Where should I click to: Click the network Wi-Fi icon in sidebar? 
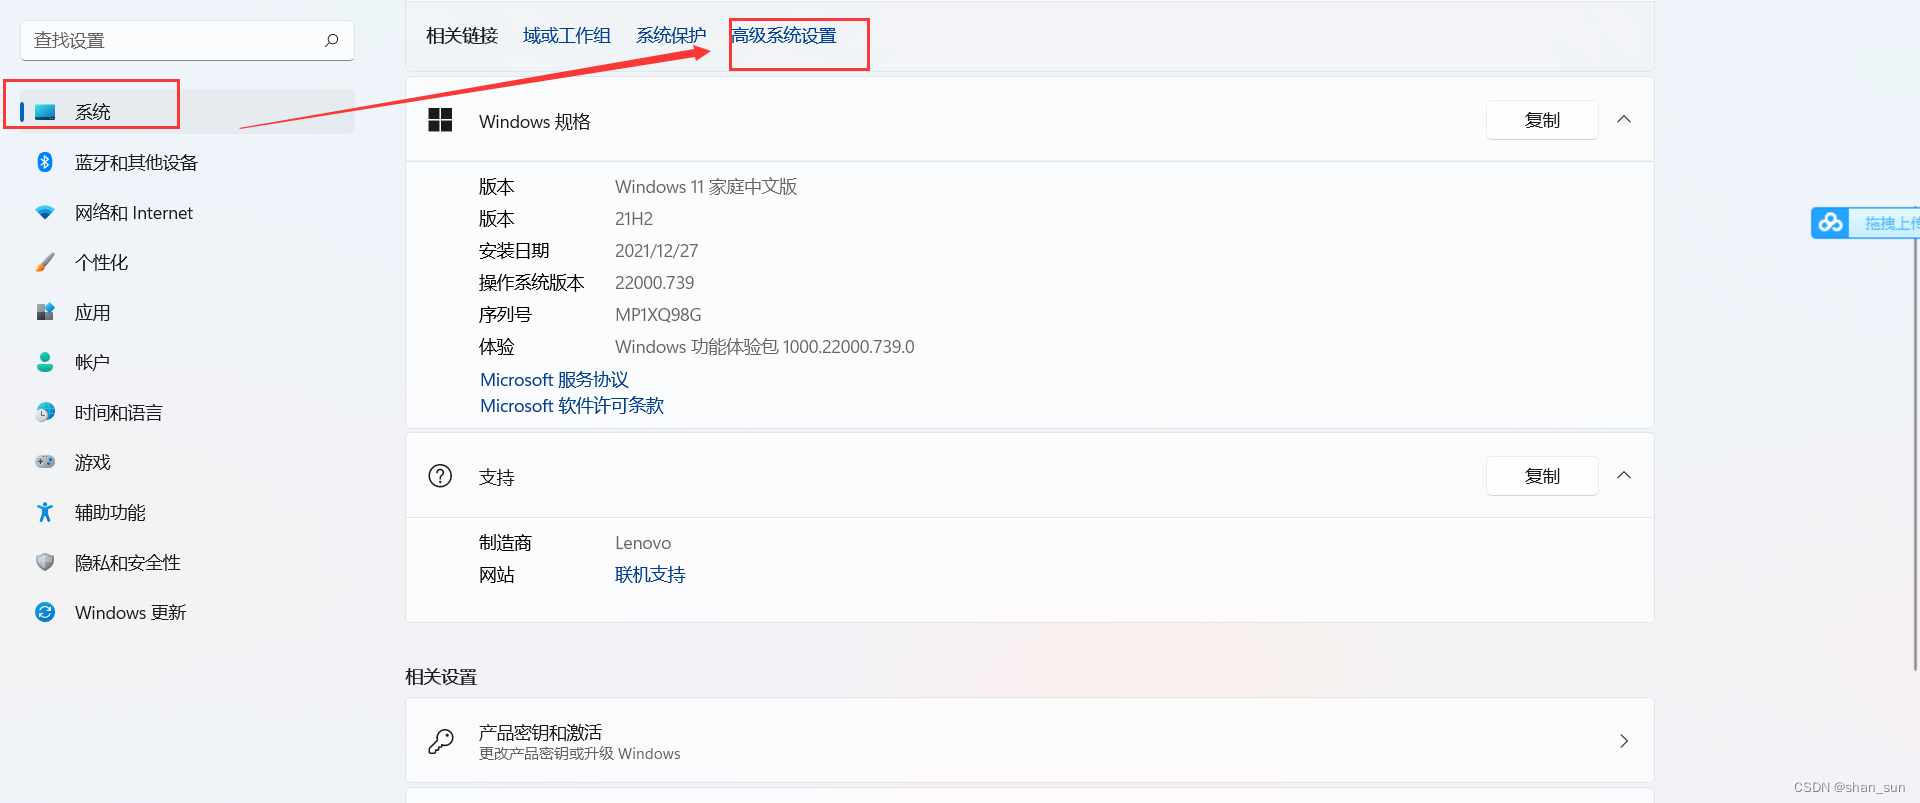[45, 212]
